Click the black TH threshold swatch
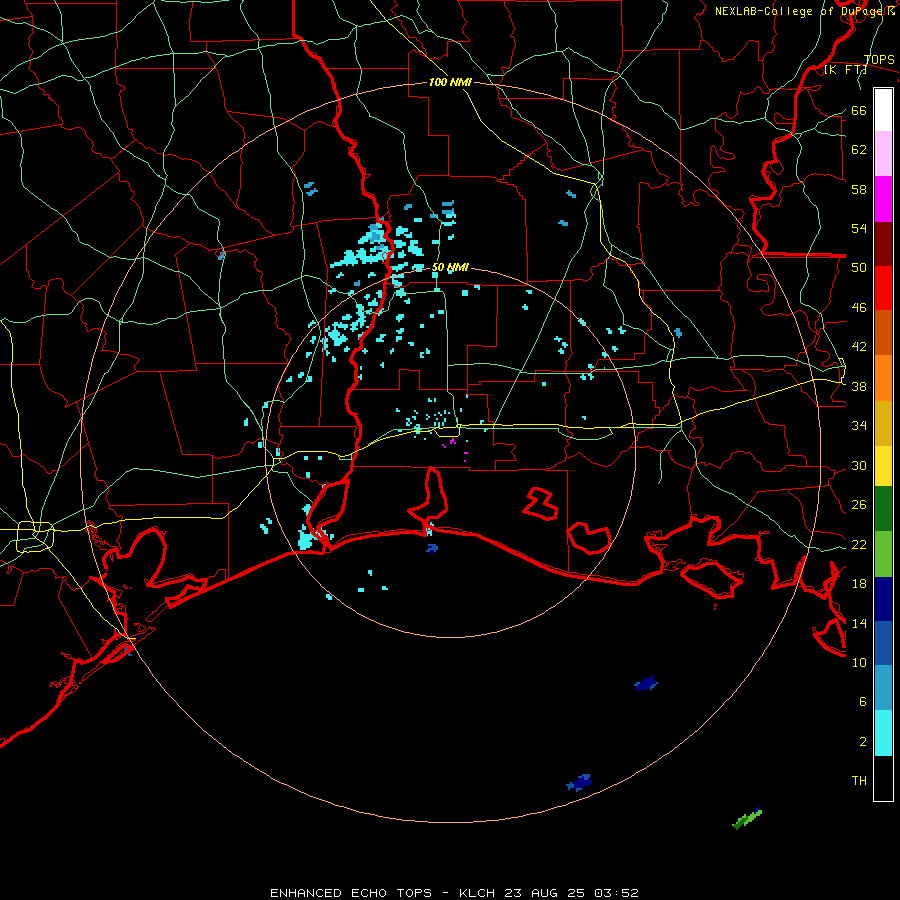Viewport: 900px width, 900px height. 883,778
